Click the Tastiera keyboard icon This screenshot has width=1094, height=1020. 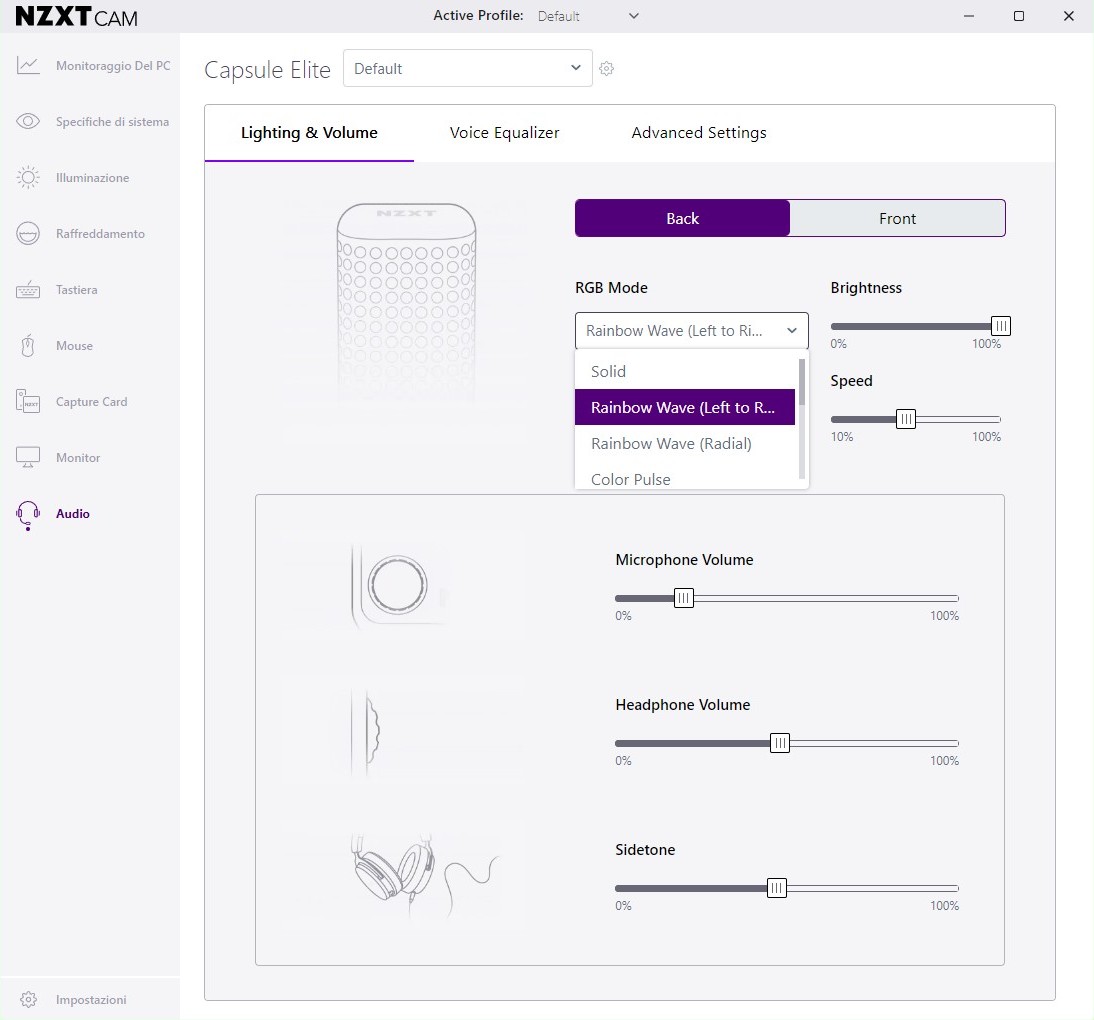(28, 290)
